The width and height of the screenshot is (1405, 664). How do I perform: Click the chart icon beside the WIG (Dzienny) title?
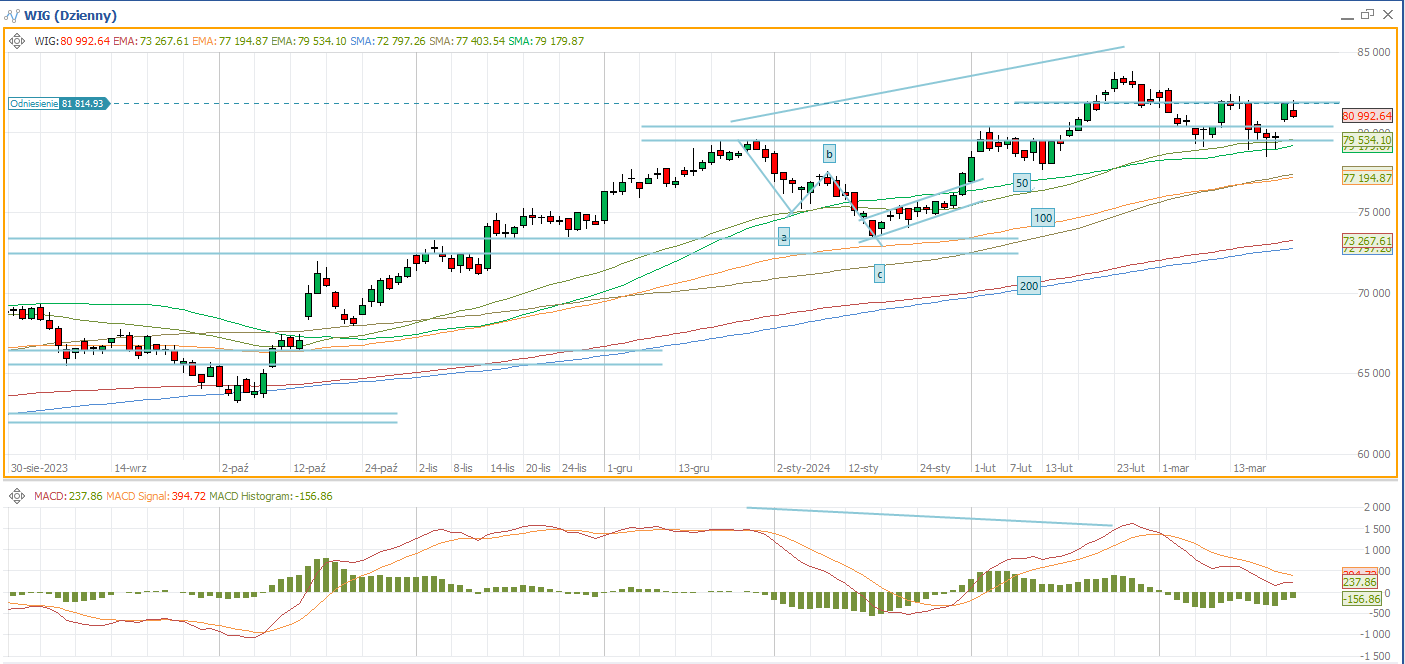pos(12,15)
